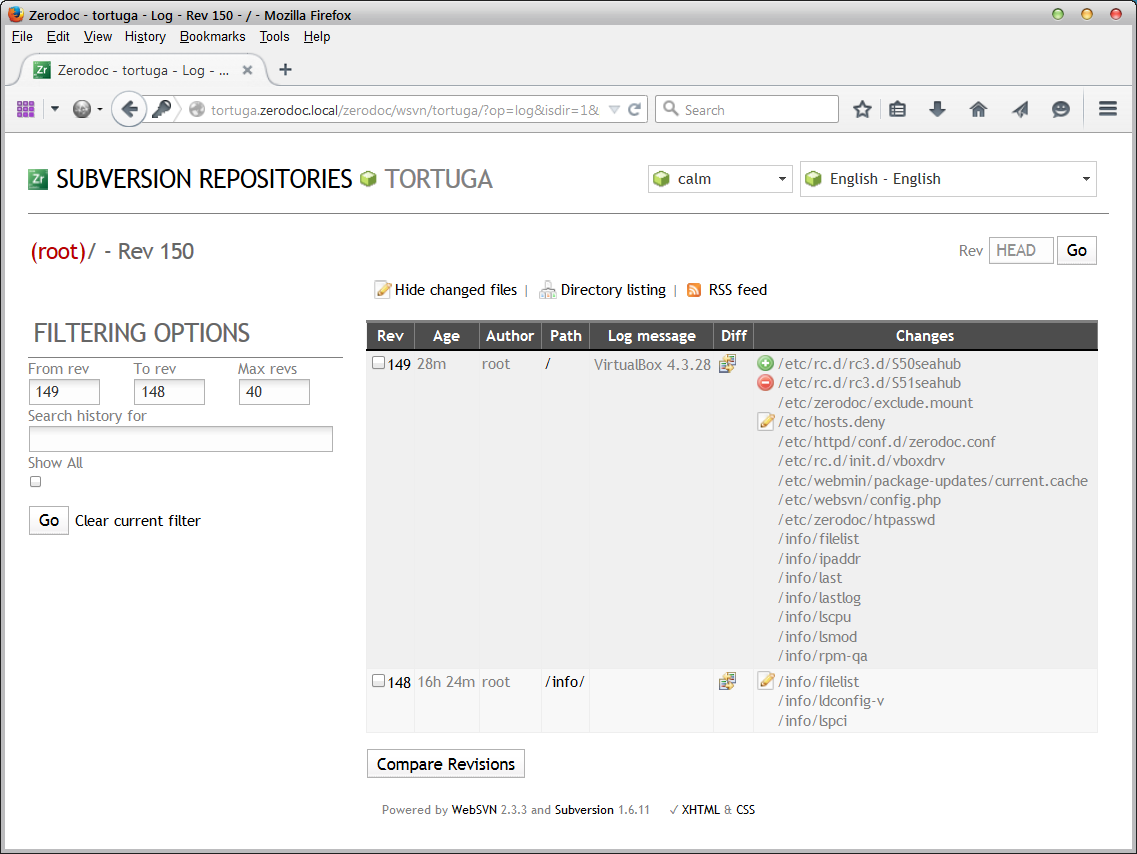Enable the Show All filter option
This screenshot has height=854, width=1137.
click(35, 481)
